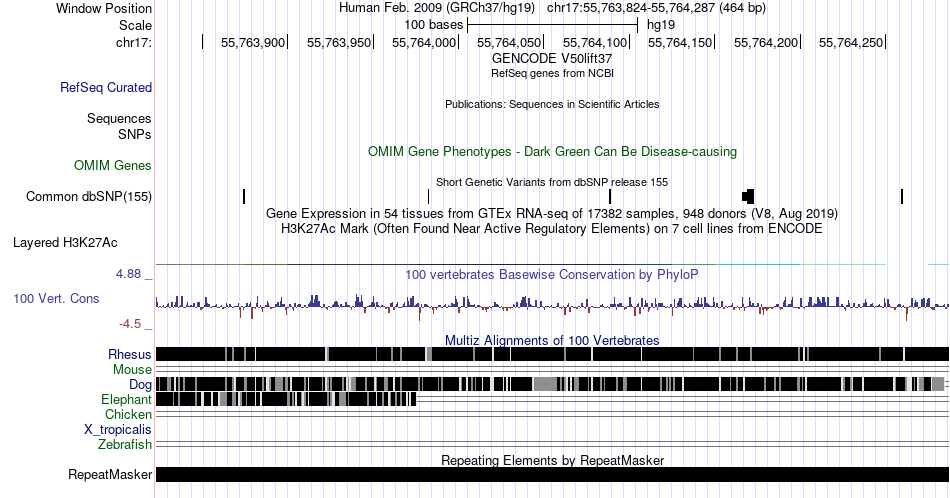Viewport: 950px width, 498px height.
Task: Click the SNPs track label
Action: coord(135,134)
